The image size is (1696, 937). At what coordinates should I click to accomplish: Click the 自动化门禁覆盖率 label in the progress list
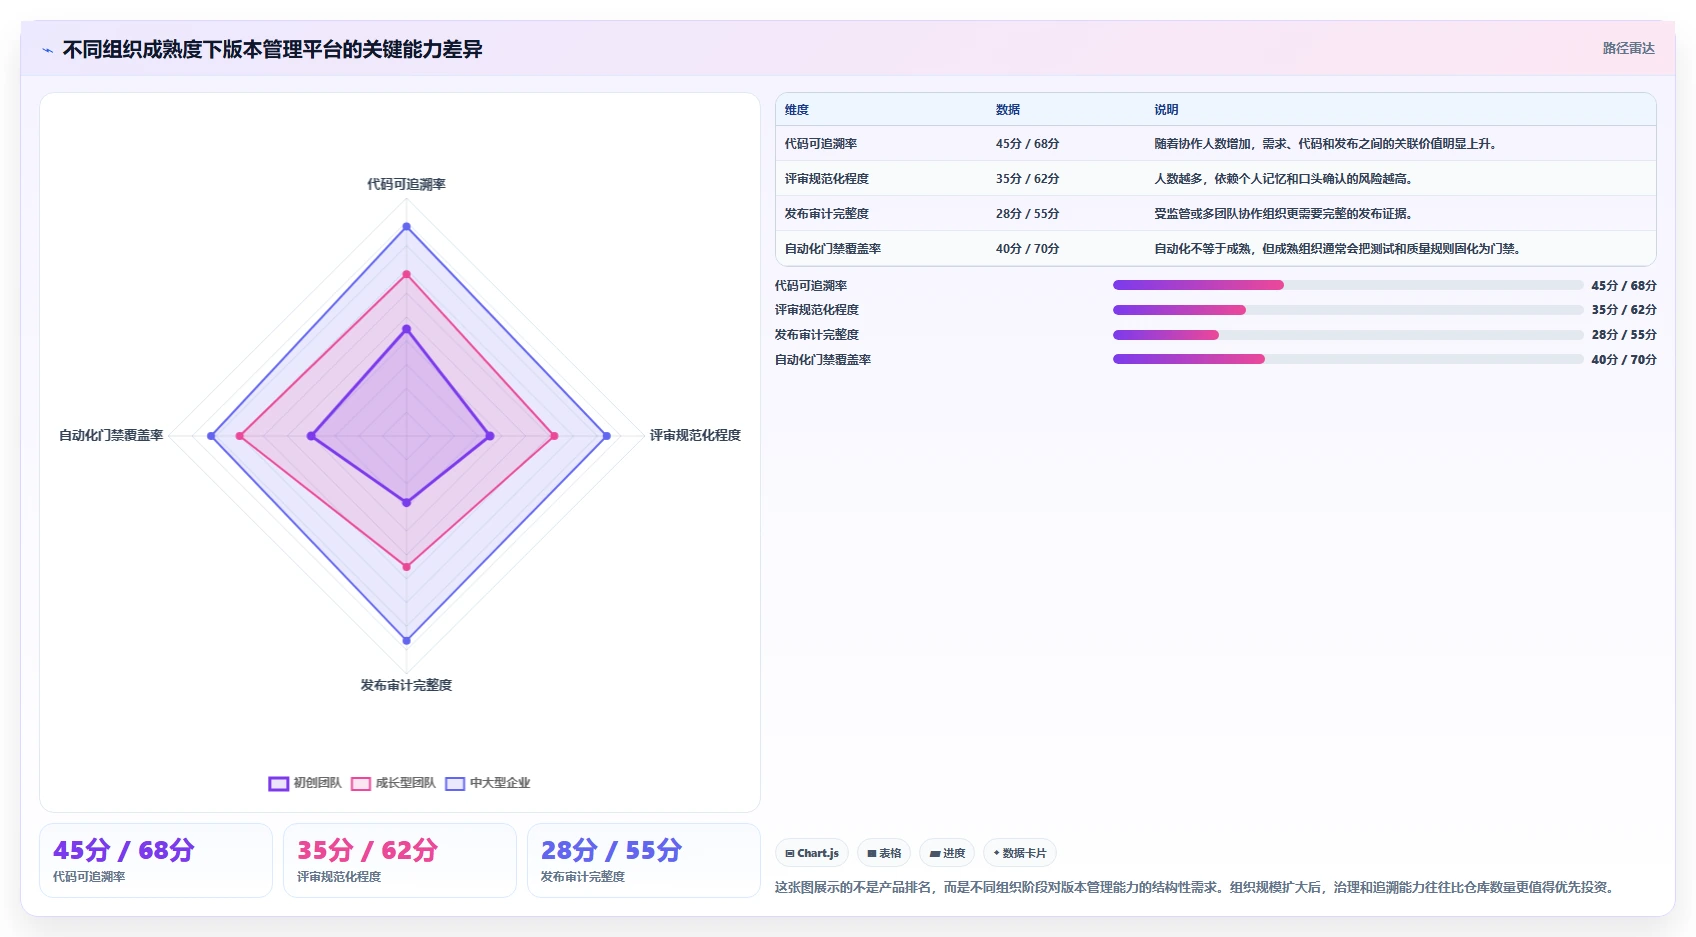[823, 360]
